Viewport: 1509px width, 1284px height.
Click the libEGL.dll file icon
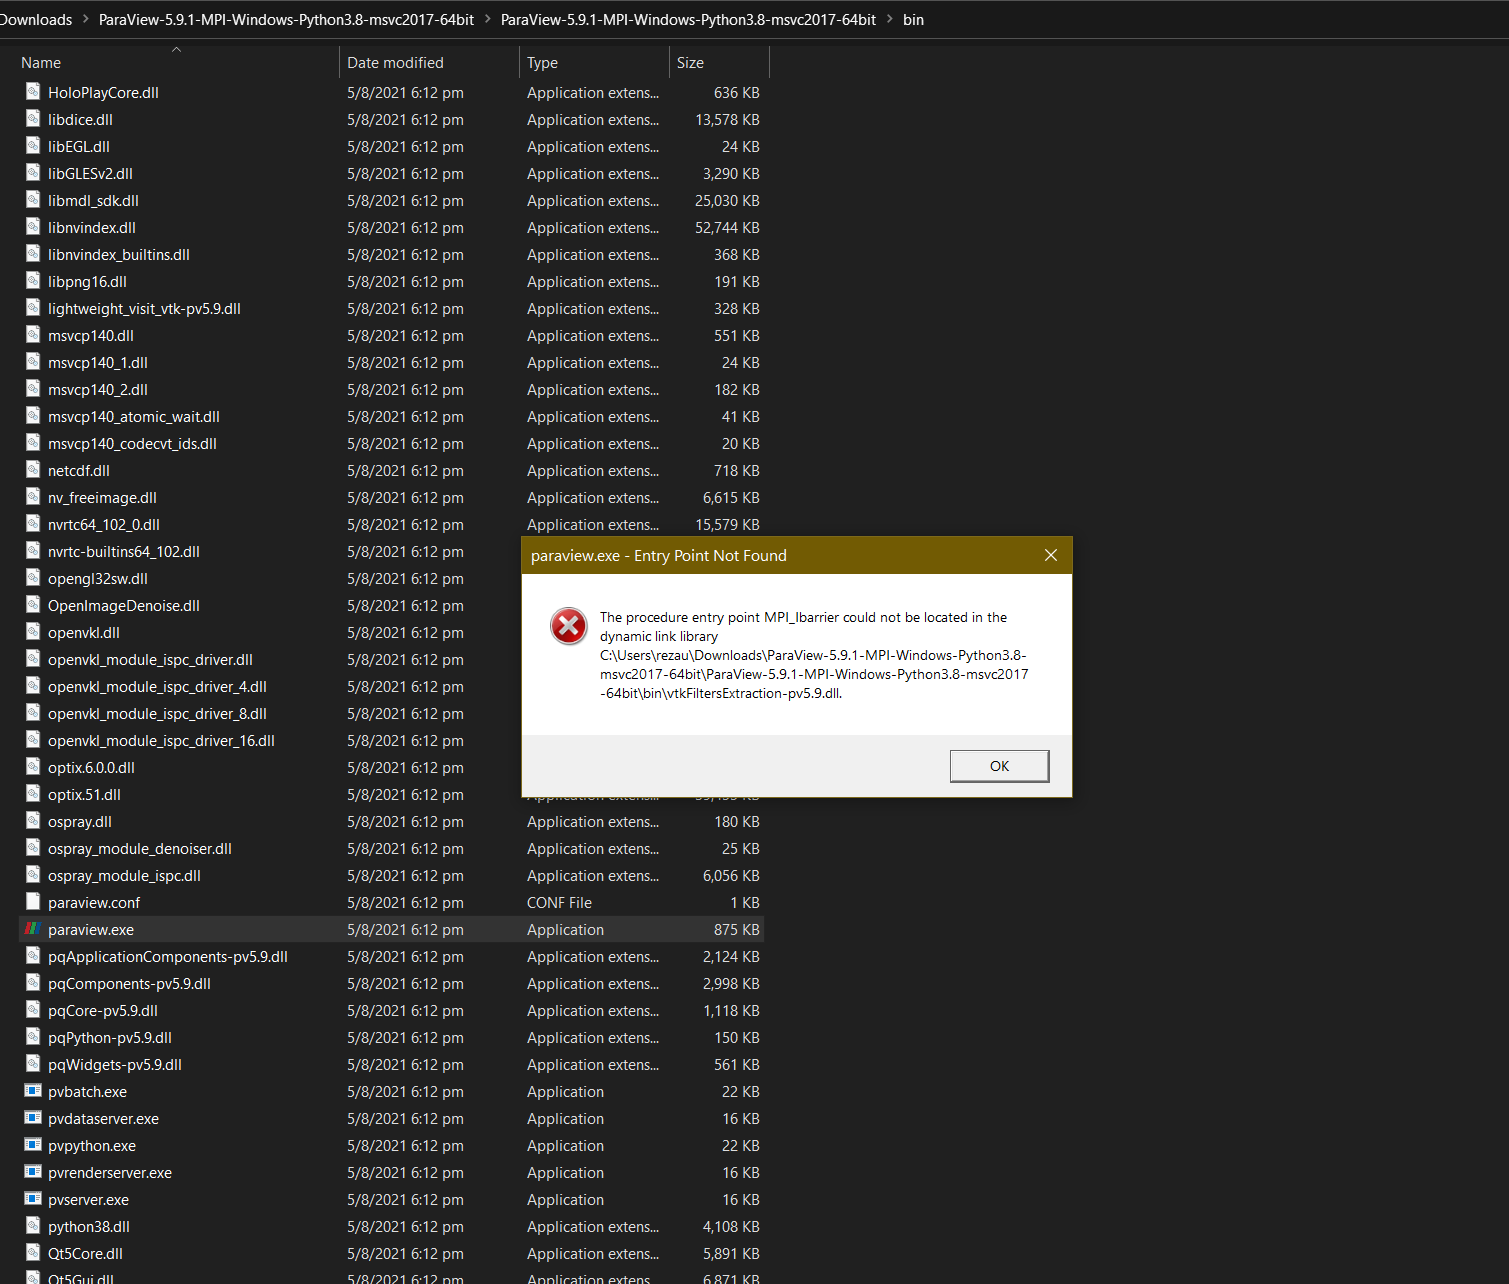[x=33, y=146]
